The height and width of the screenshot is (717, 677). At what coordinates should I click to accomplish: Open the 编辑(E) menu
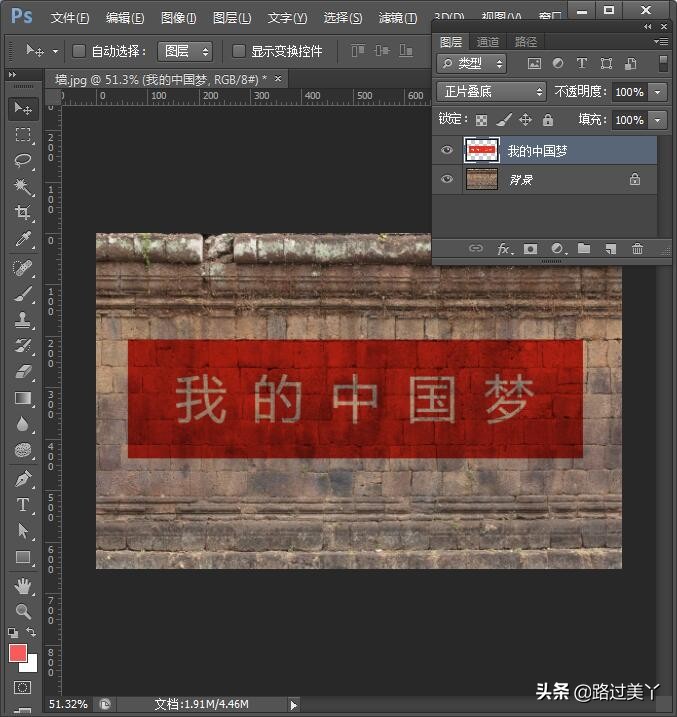pos(125,18)
